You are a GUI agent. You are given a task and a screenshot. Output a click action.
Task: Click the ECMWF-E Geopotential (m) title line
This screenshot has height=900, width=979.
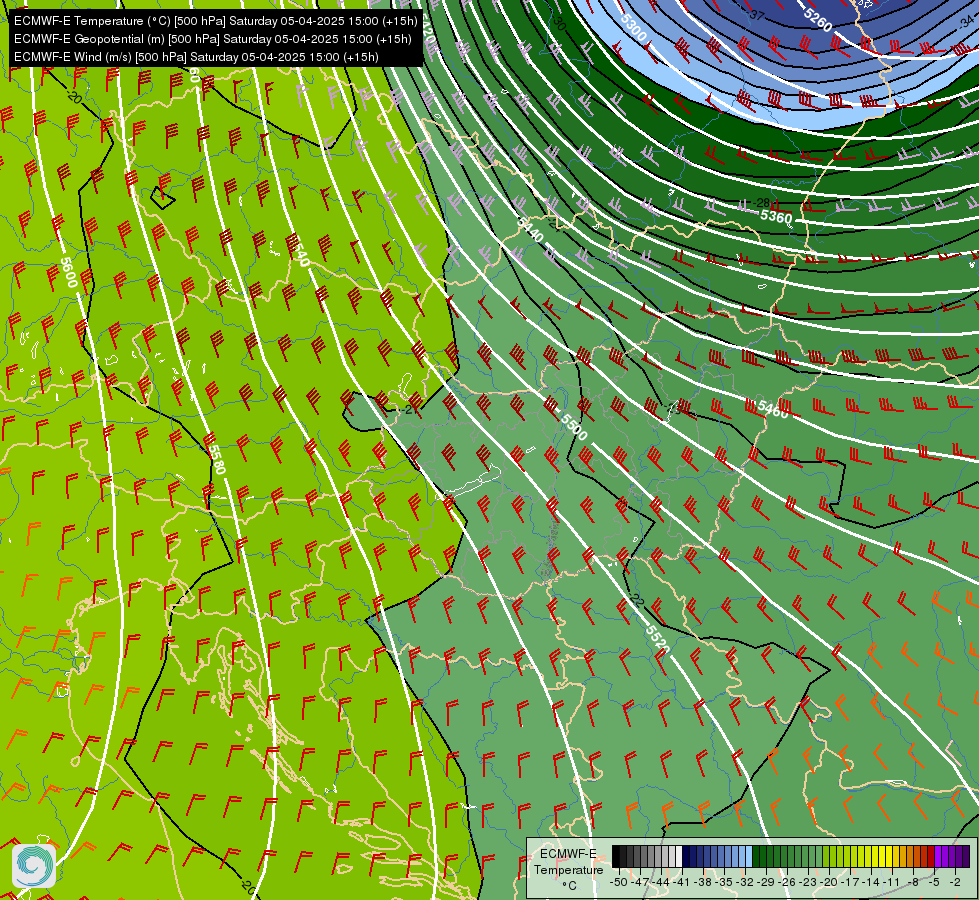point(213,39)
